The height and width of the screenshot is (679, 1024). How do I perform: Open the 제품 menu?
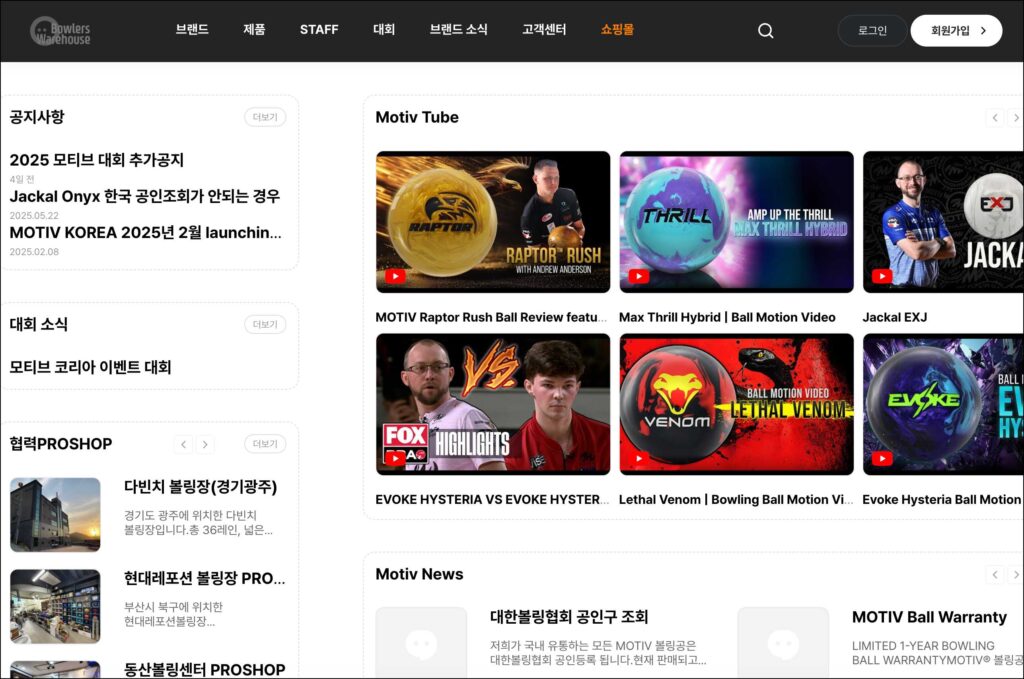pos(254,29)
